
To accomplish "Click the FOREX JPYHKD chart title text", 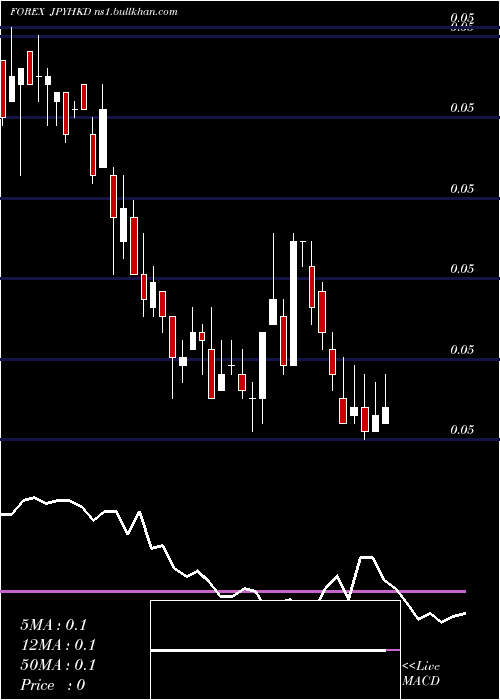I will point(50,12).
